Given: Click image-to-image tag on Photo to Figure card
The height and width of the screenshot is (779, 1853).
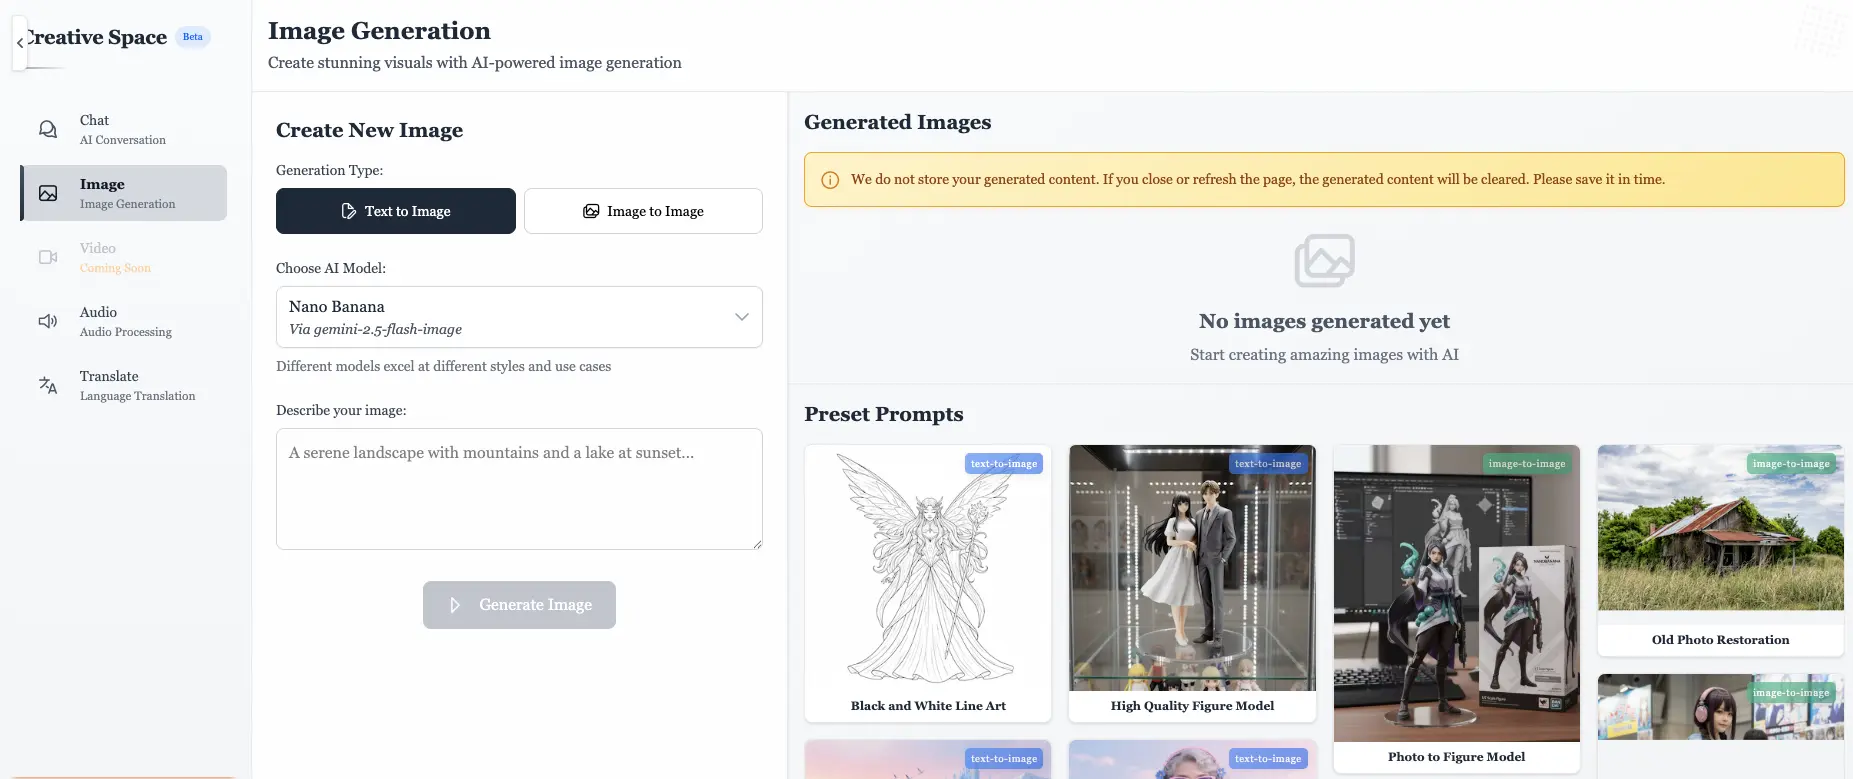Looking at the screenshot, I should pos(1527,464).
